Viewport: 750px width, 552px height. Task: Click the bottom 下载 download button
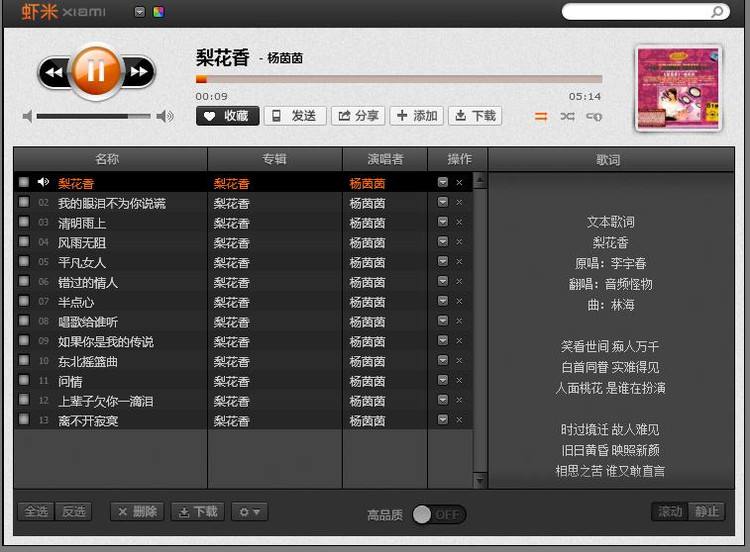coord(198,512)
